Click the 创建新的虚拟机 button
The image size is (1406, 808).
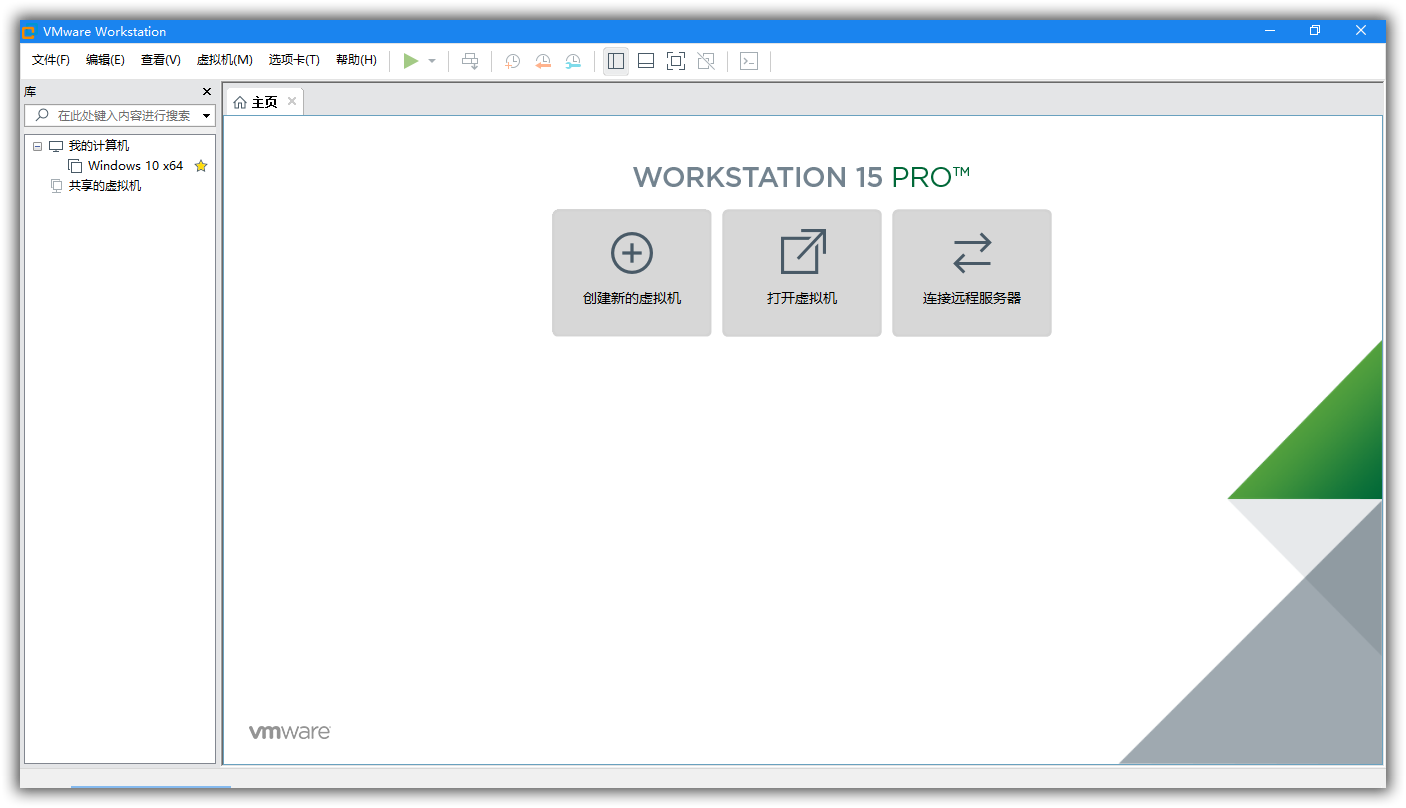[x=632, y=273]
